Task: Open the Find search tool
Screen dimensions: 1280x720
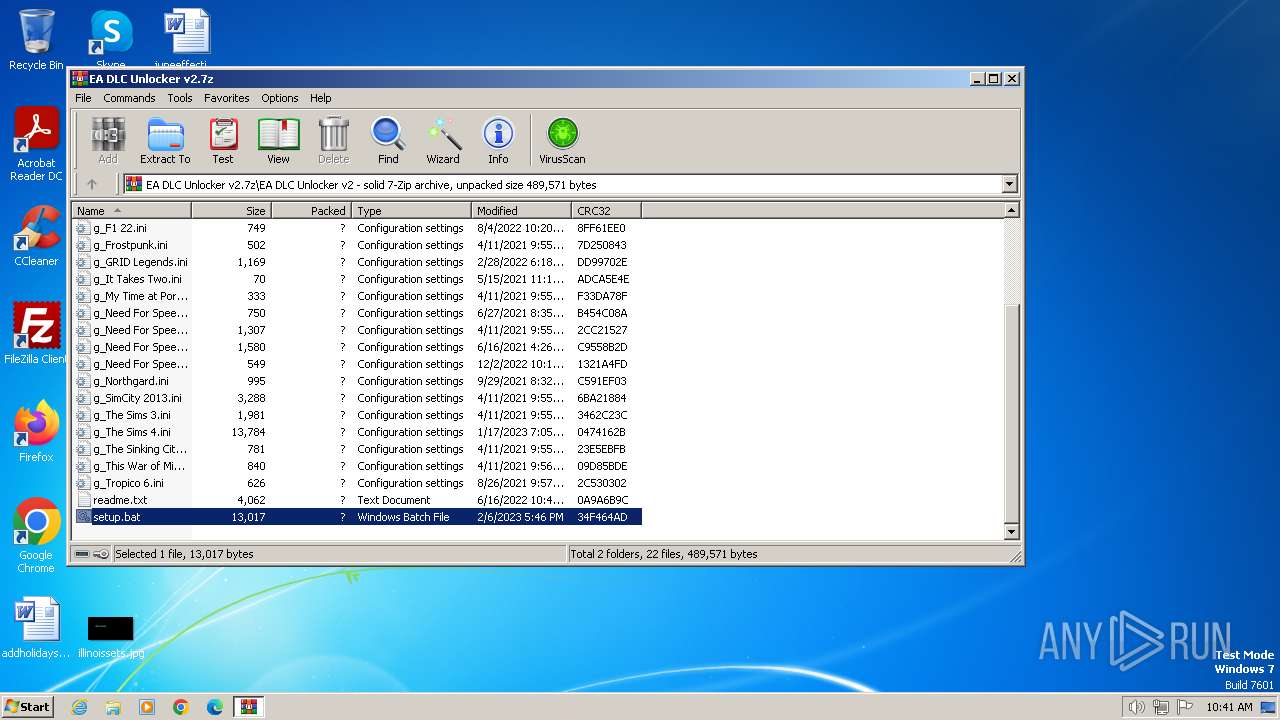Action: pyautogui.click(x=388, y=141)
